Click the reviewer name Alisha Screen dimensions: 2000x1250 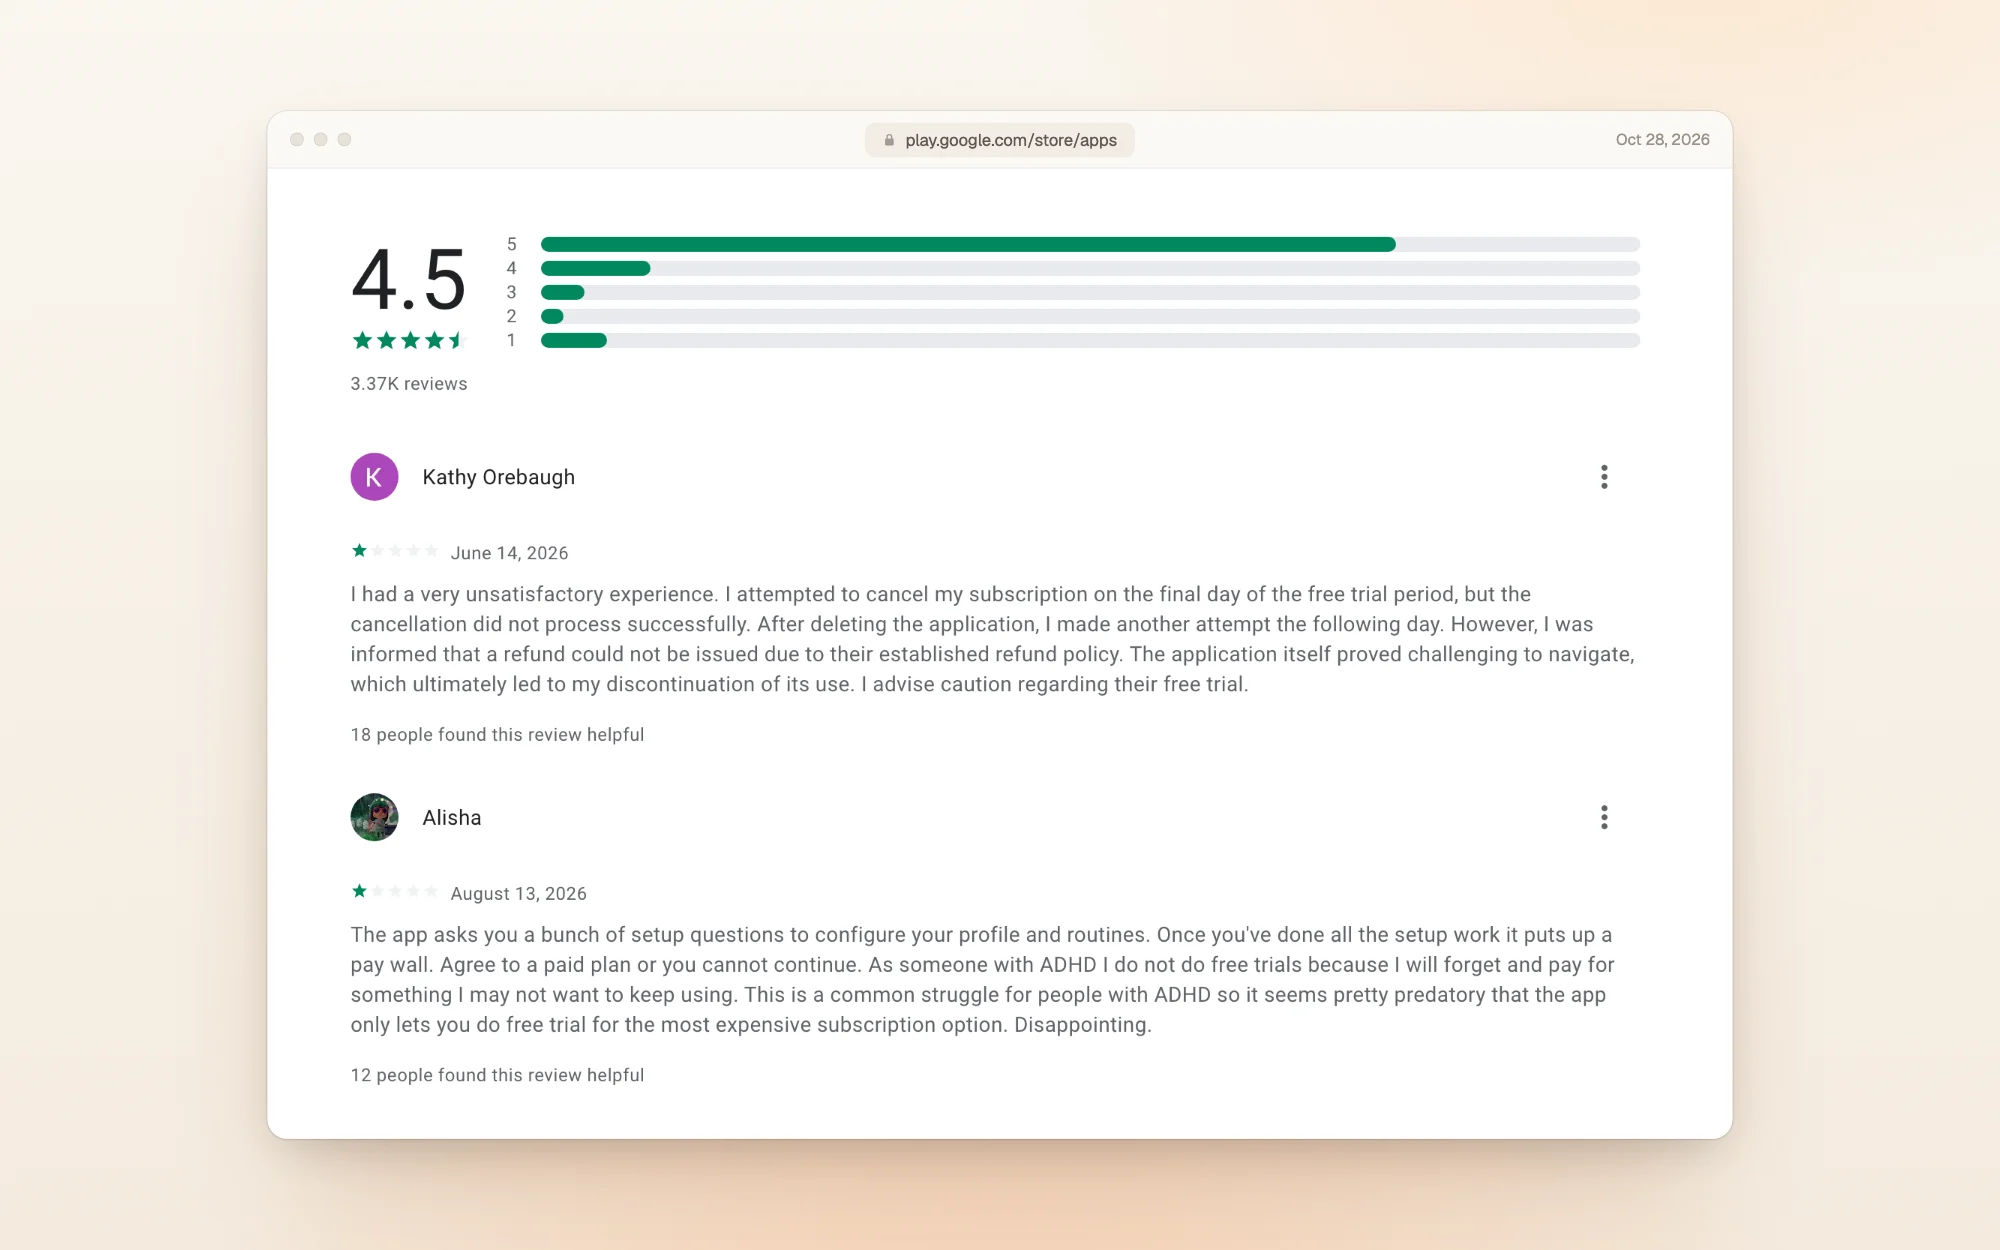[x=451, y=818]
